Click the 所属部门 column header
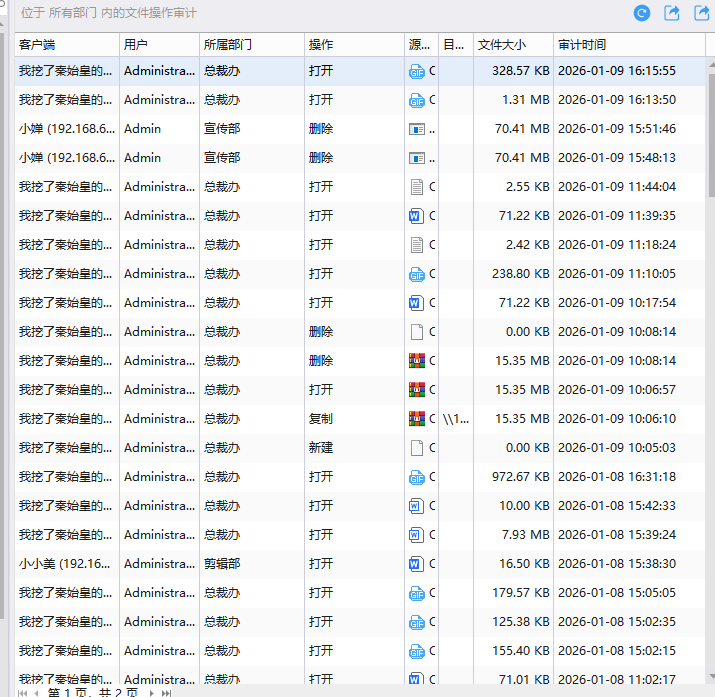The height and width of the screenshot is (697, 715). pyautogui.click(x=251, y=45)
